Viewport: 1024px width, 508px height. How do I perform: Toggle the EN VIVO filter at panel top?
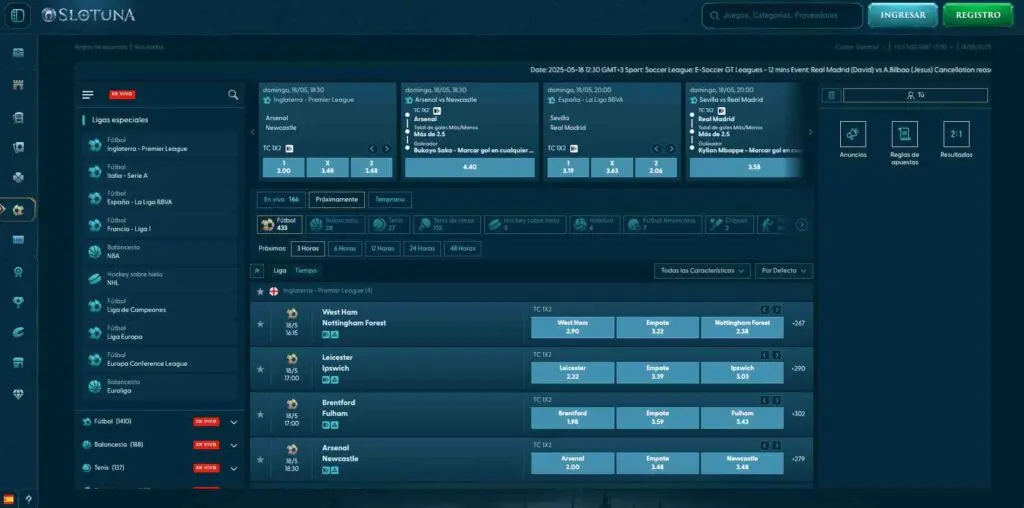point(122,95)
